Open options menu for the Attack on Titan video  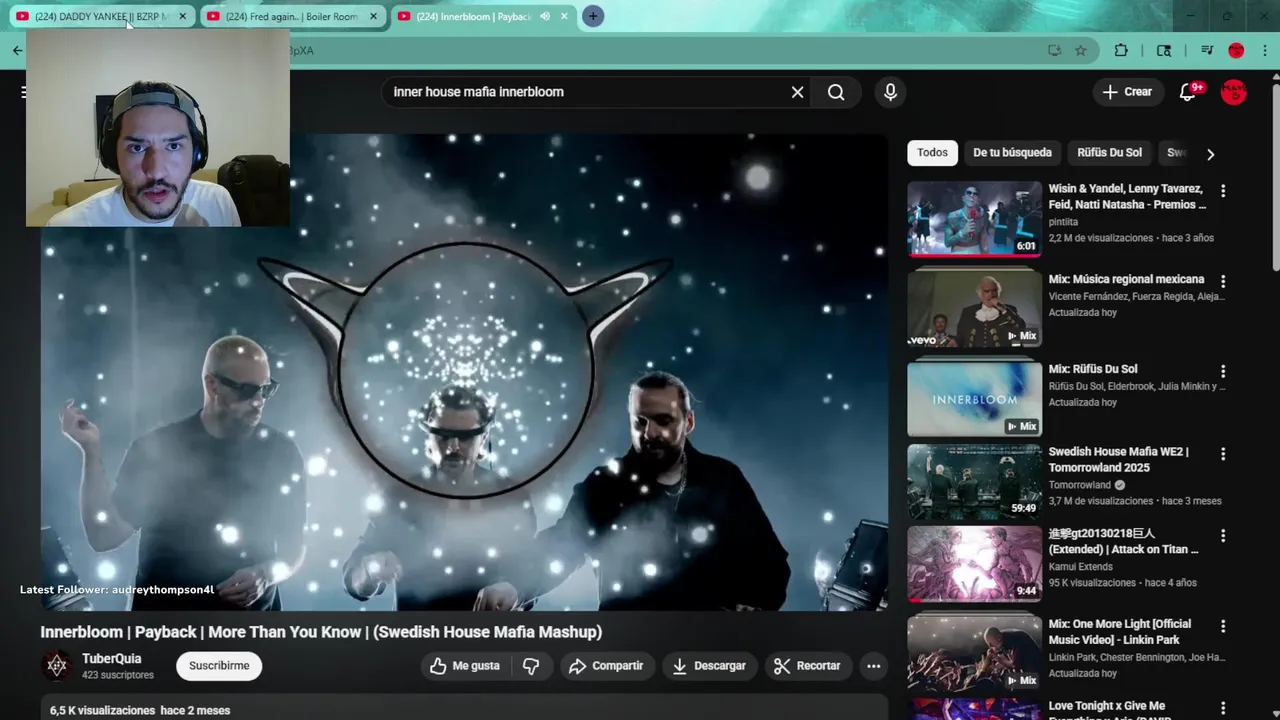click(1222, 536)
